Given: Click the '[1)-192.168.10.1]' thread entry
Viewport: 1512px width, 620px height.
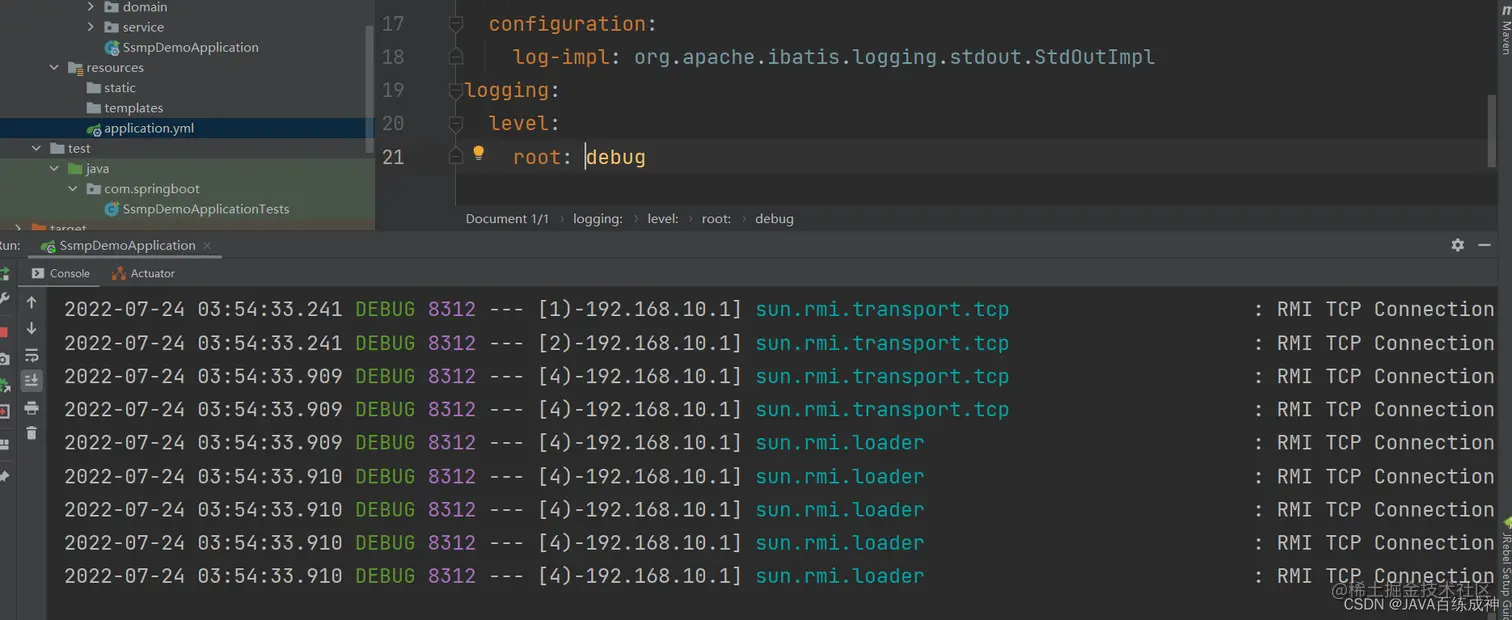Looking at the screenshot, I should coord(640,309).
